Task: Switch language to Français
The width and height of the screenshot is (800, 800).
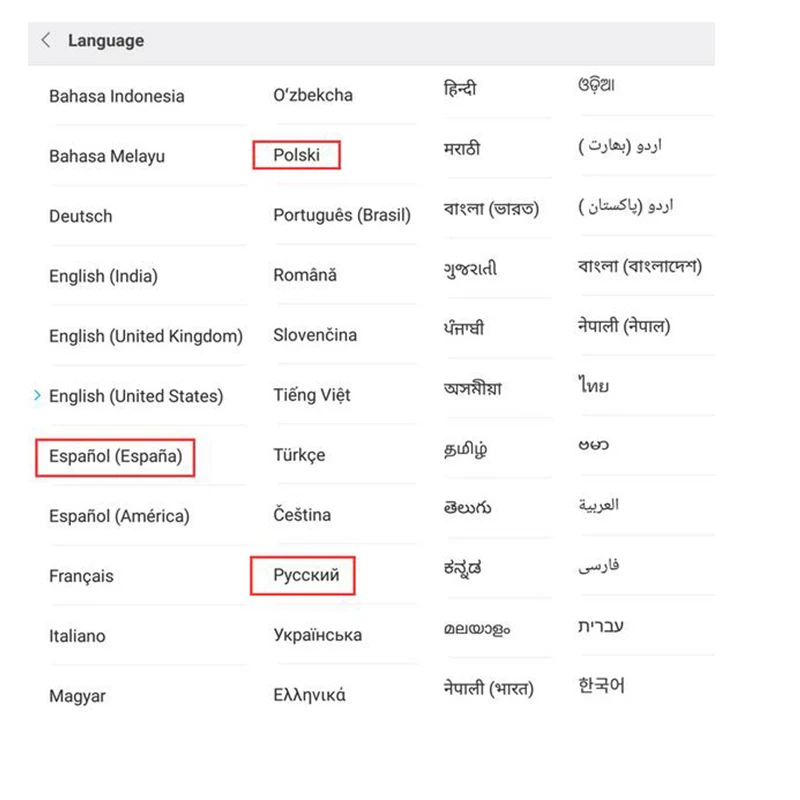Action: pyautogui.click(x=81, y=576)
